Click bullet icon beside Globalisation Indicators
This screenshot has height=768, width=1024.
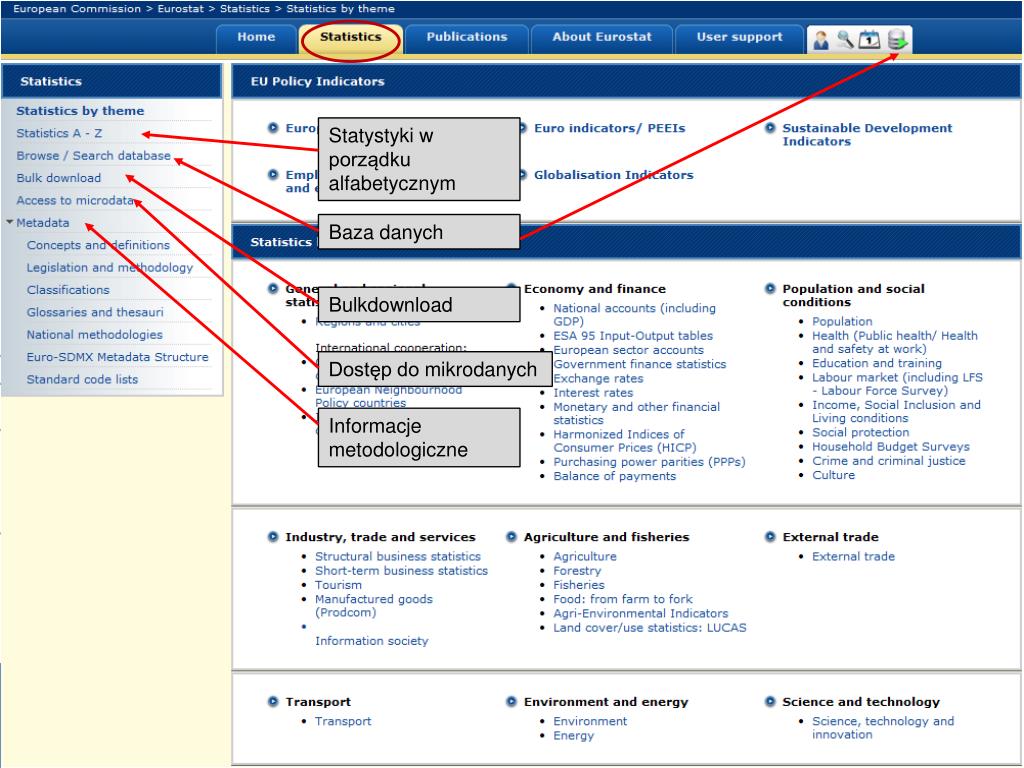pyautogui.click(x=522, y=174)
